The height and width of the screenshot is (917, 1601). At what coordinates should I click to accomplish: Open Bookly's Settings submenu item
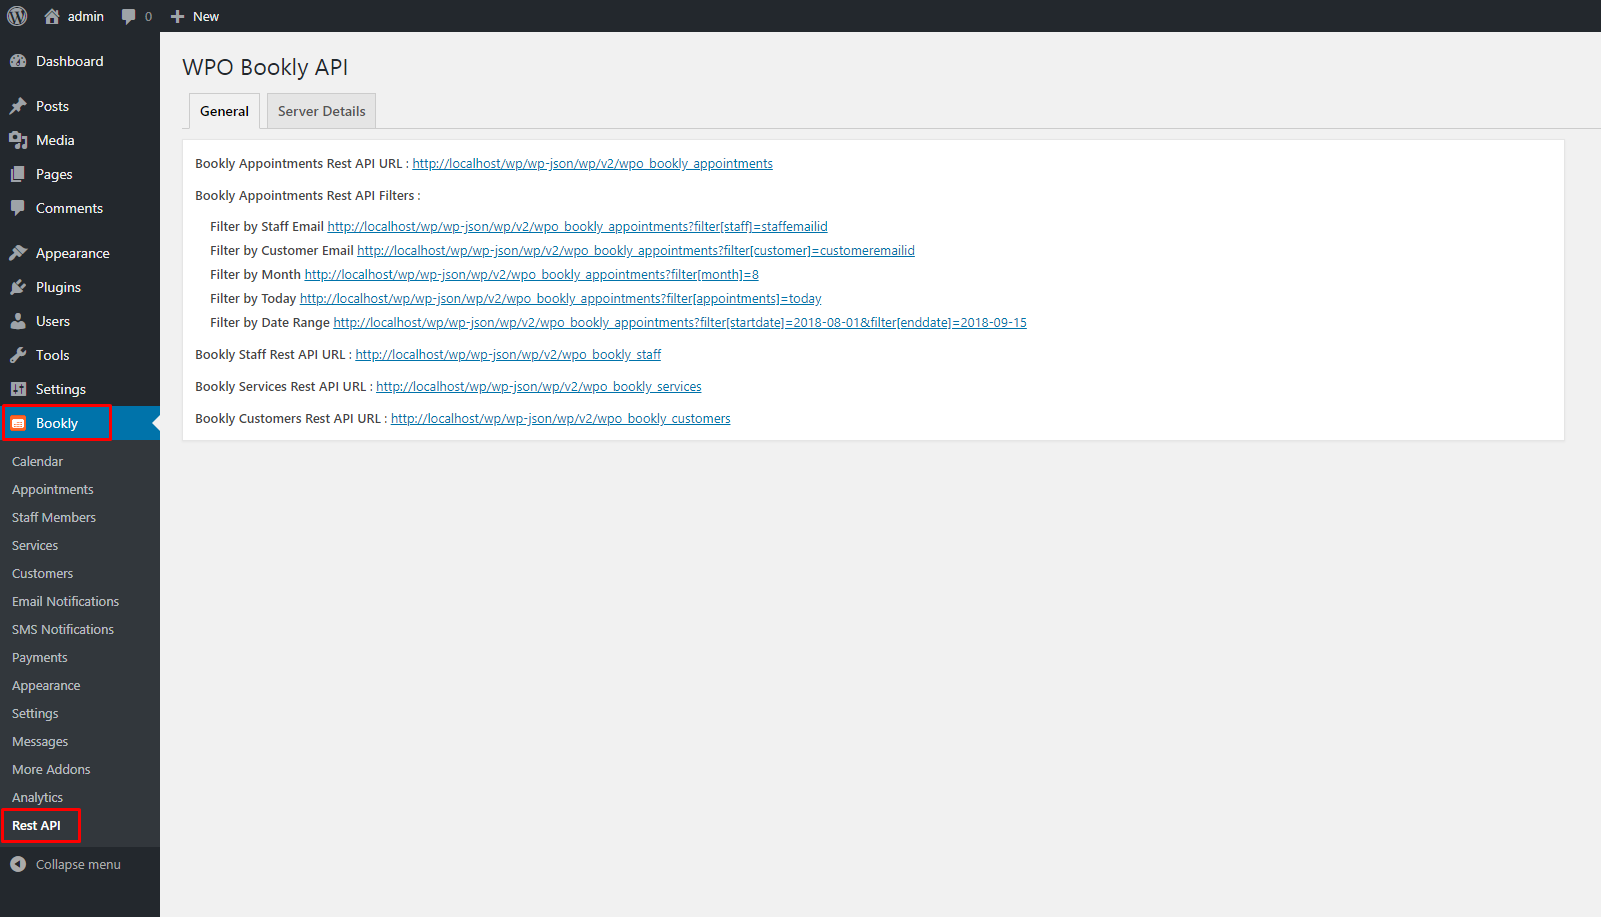pyautogui.click(x=35, y=713)
